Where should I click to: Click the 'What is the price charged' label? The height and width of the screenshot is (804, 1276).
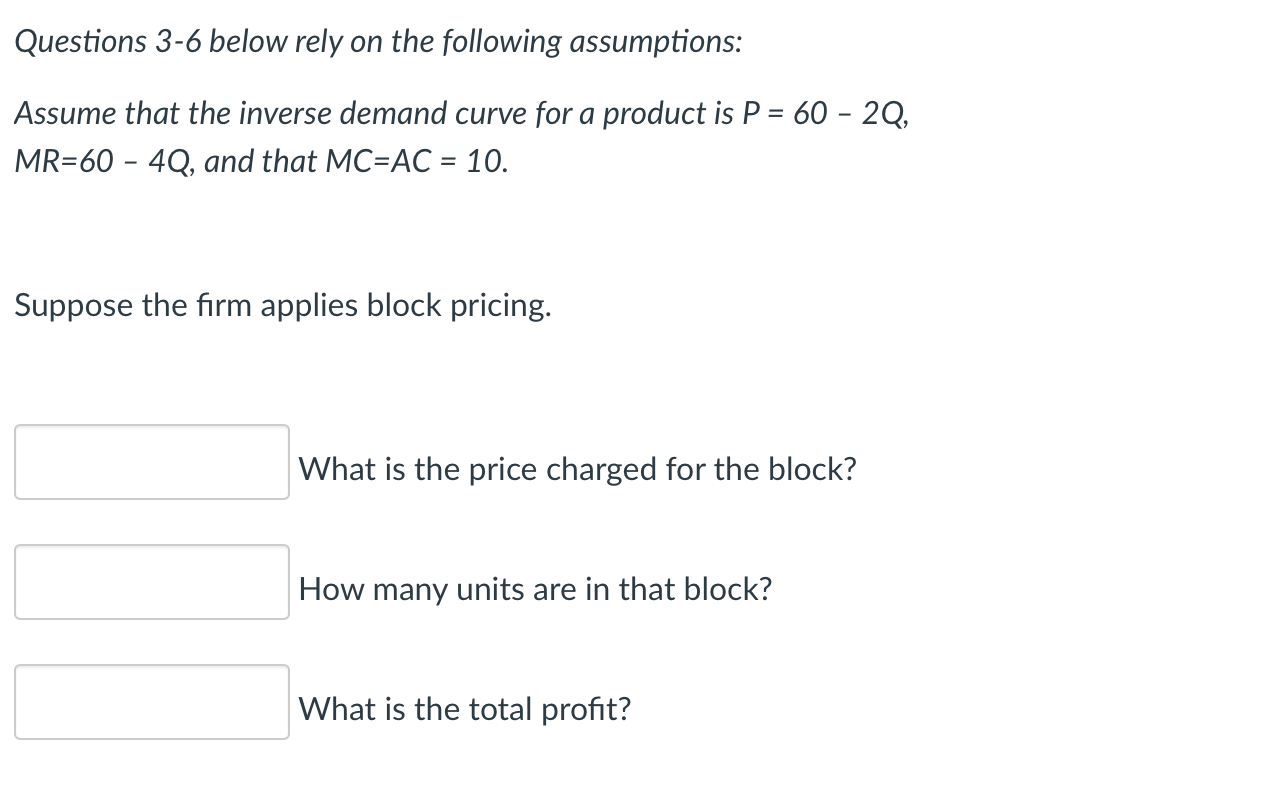click(577, 469)
